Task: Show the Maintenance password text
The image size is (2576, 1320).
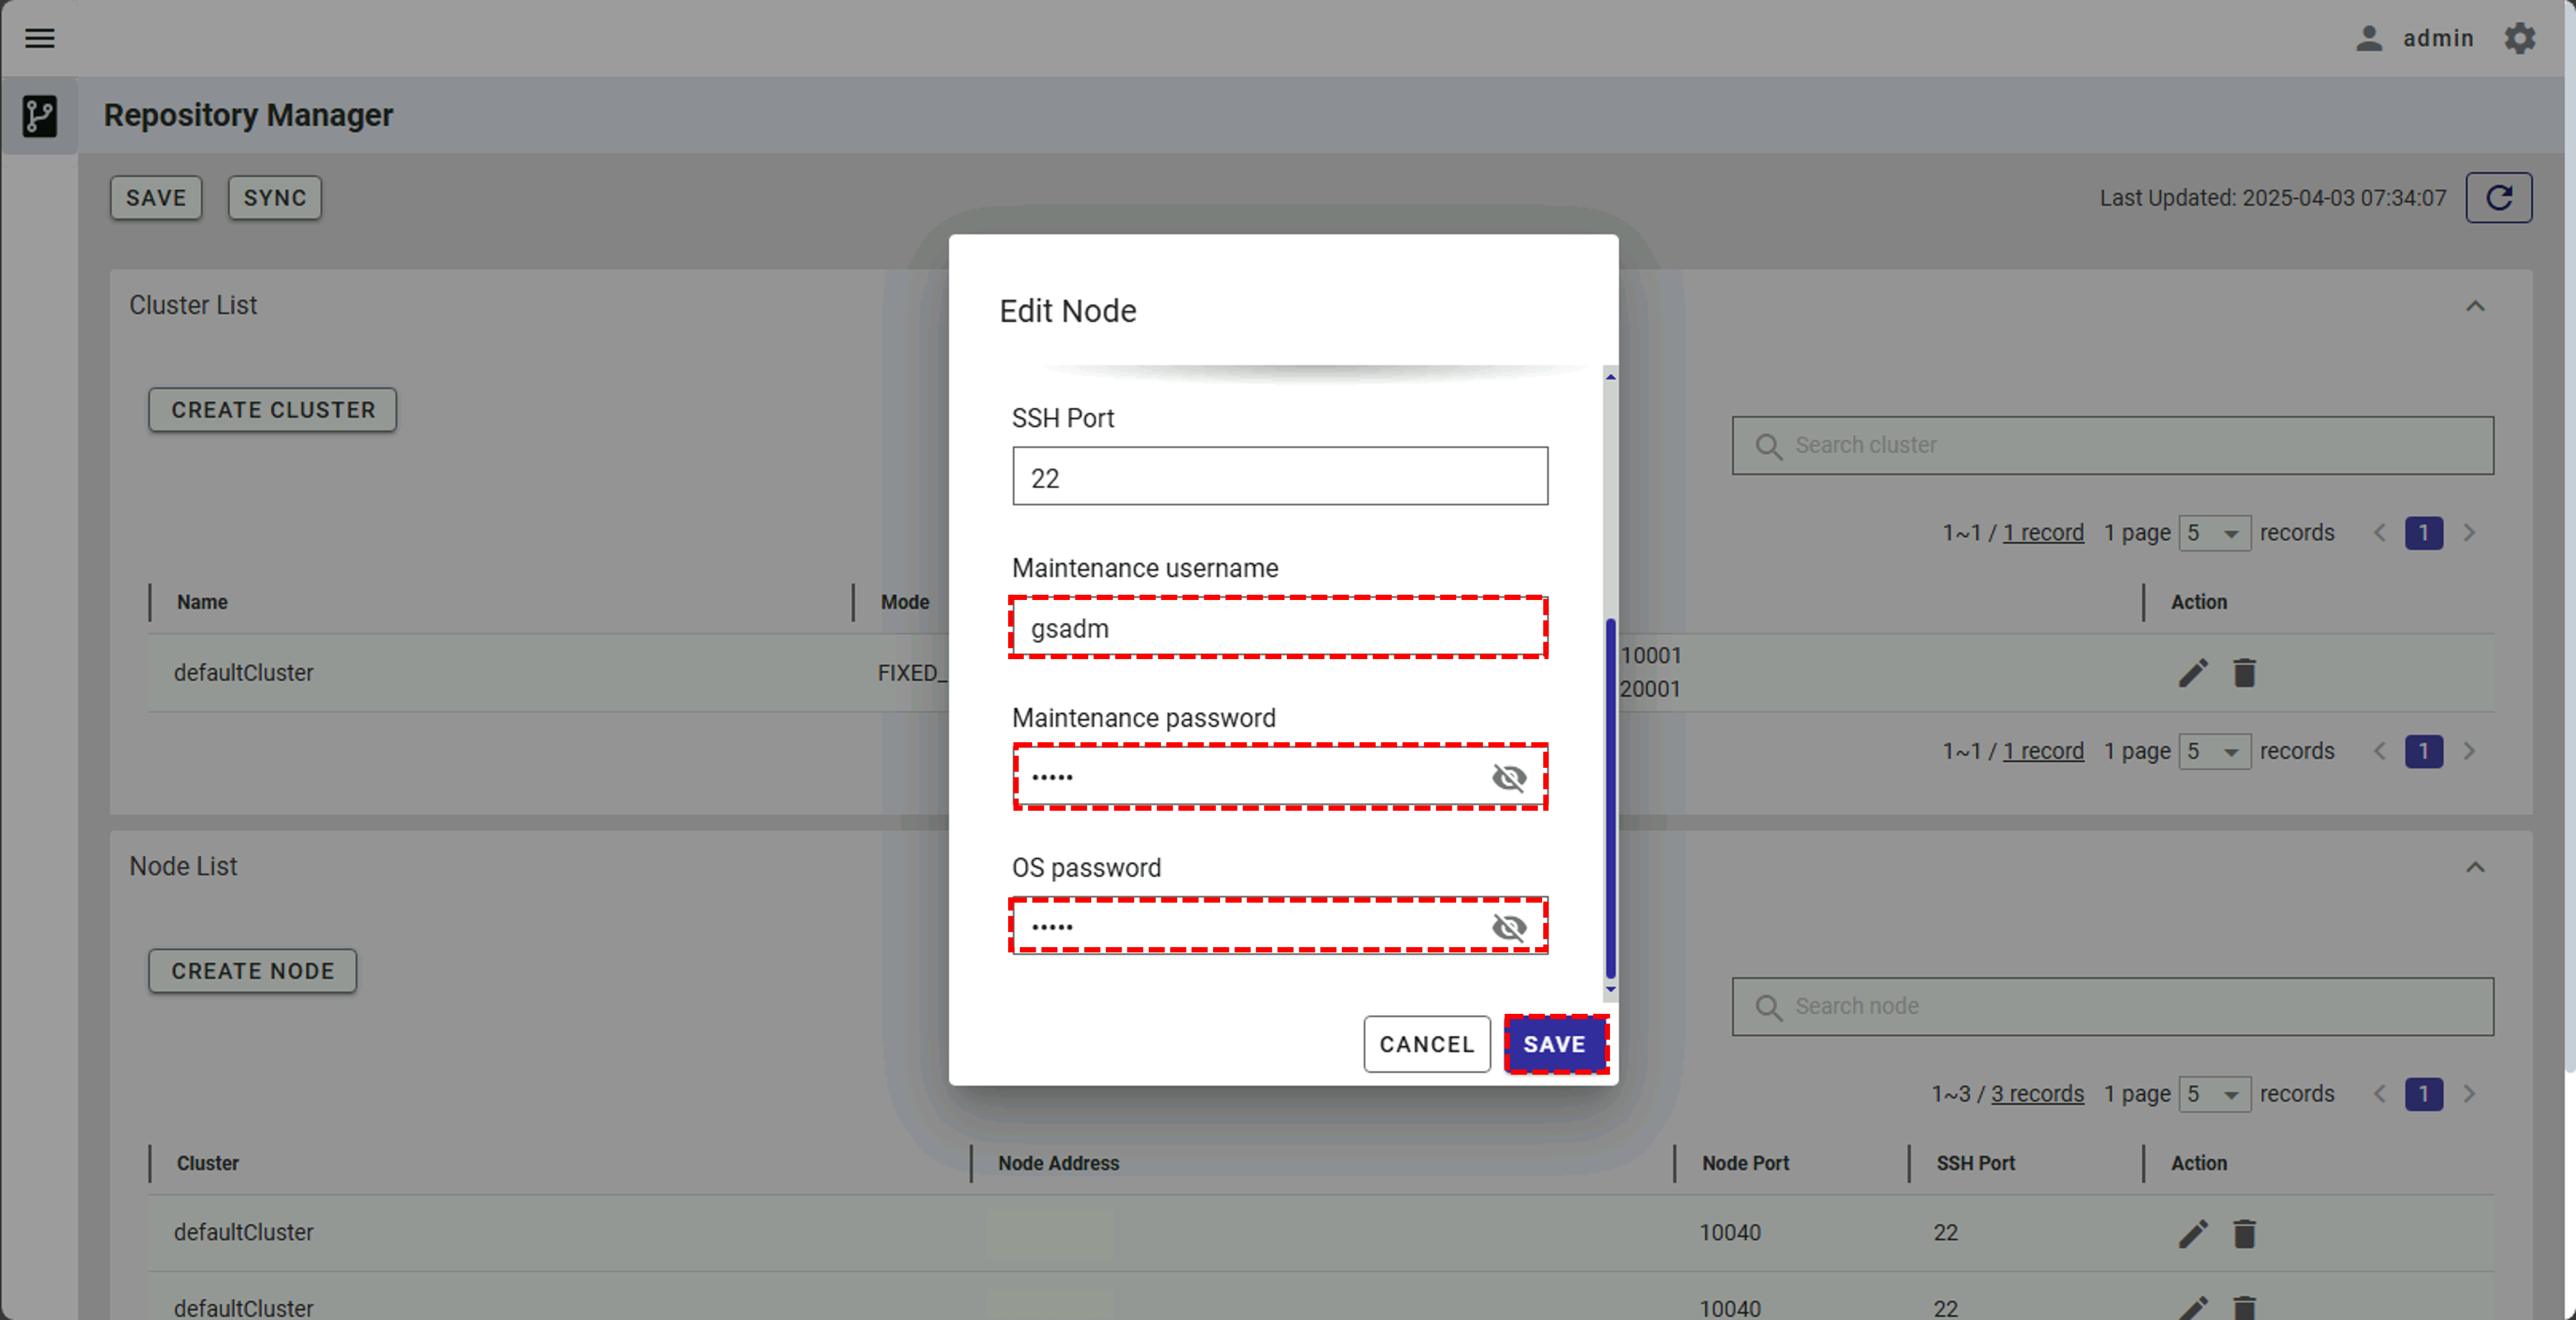Action: pos(1508,777)
